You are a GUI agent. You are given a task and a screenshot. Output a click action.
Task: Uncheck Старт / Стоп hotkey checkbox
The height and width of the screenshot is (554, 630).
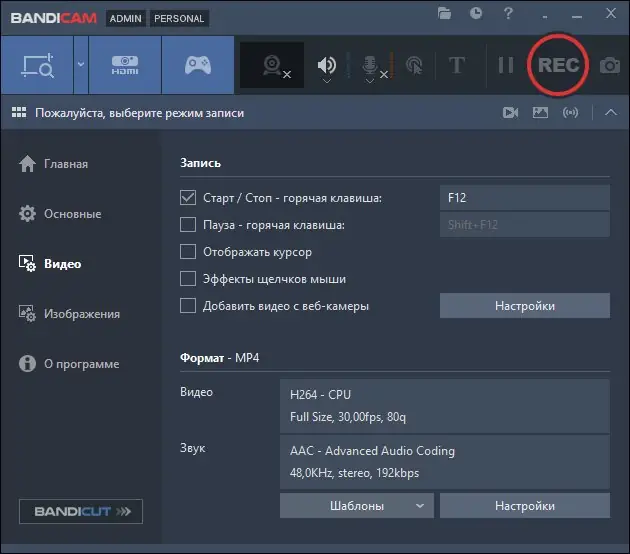click(188, 198)
